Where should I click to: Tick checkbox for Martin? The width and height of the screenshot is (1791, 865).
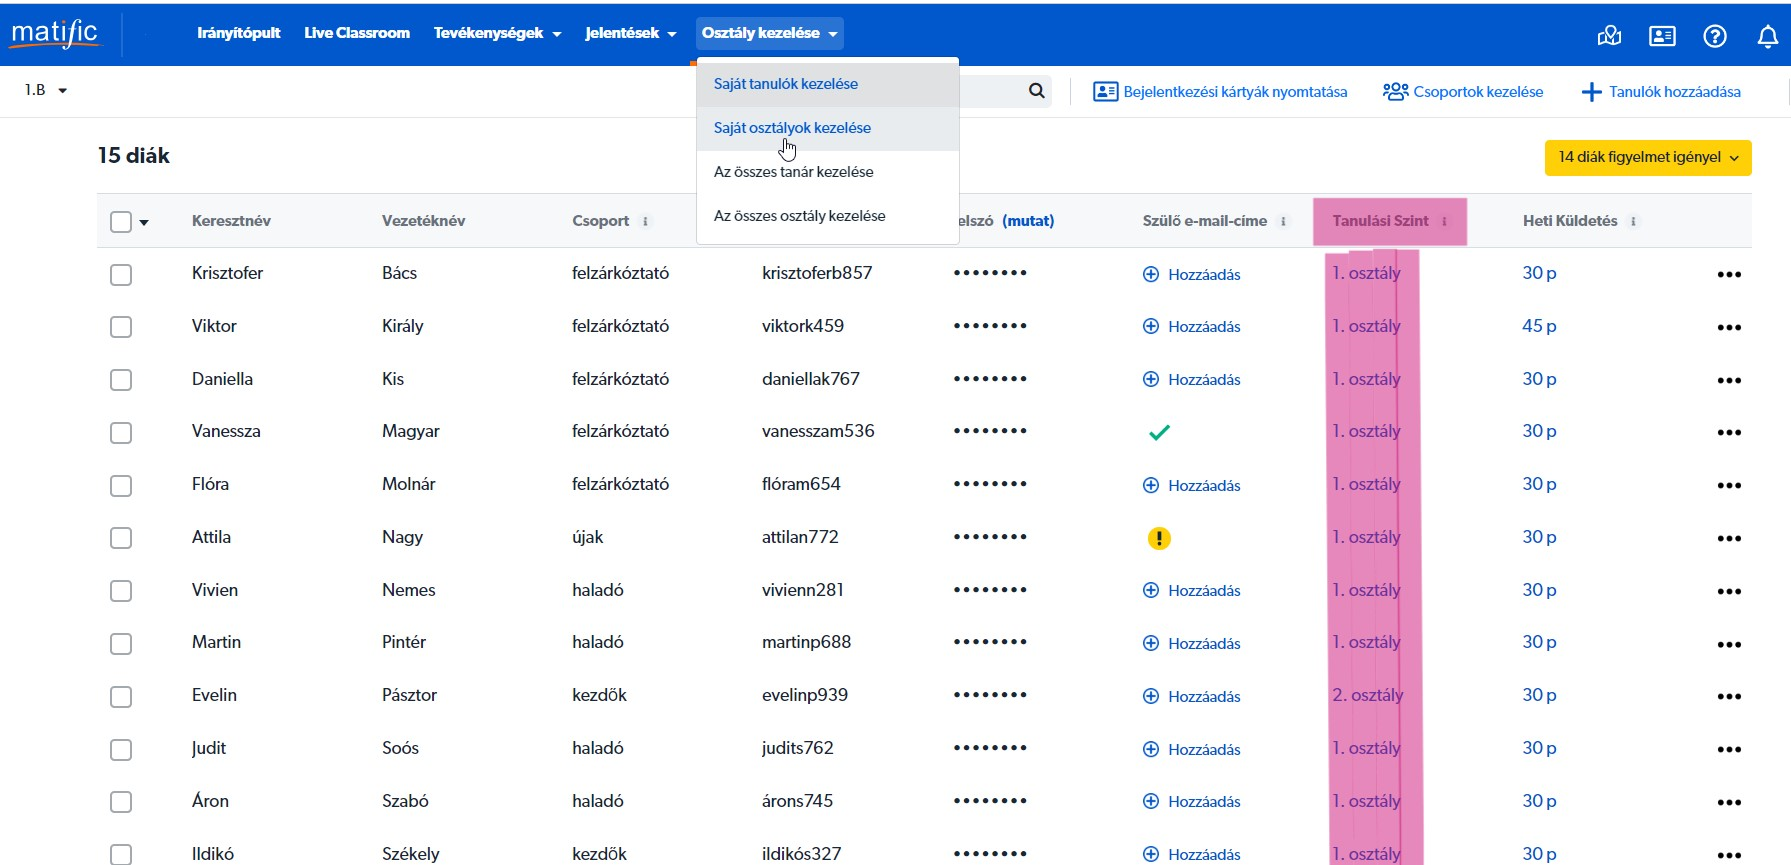[x=121, y=644]
